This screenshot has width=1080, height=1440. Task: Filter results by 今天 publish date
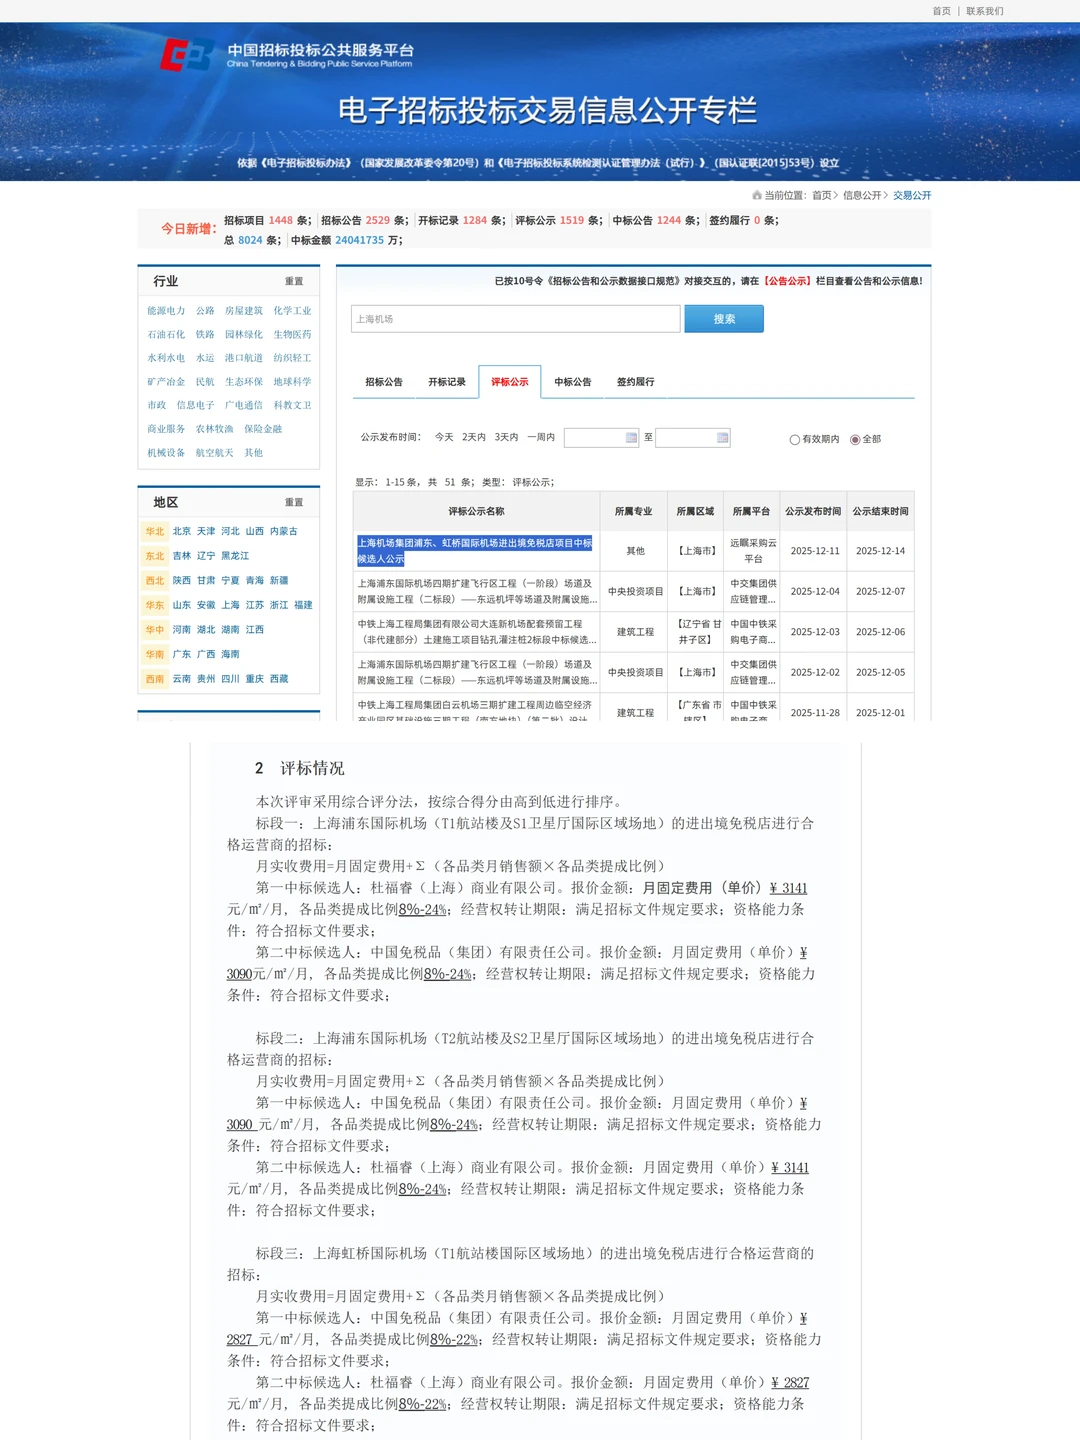coord(443,438)
